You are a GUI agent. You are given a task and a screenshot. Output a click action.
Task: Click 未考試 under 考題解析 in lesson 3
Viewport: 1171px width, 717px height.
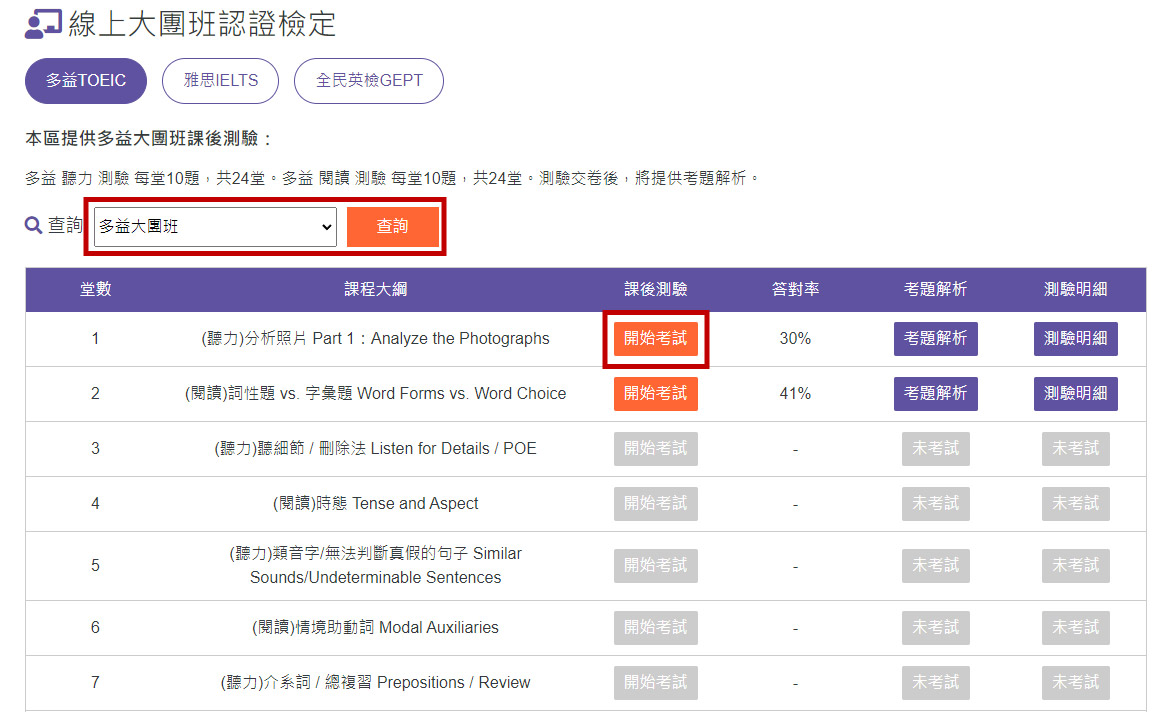(x=936, y=449)
